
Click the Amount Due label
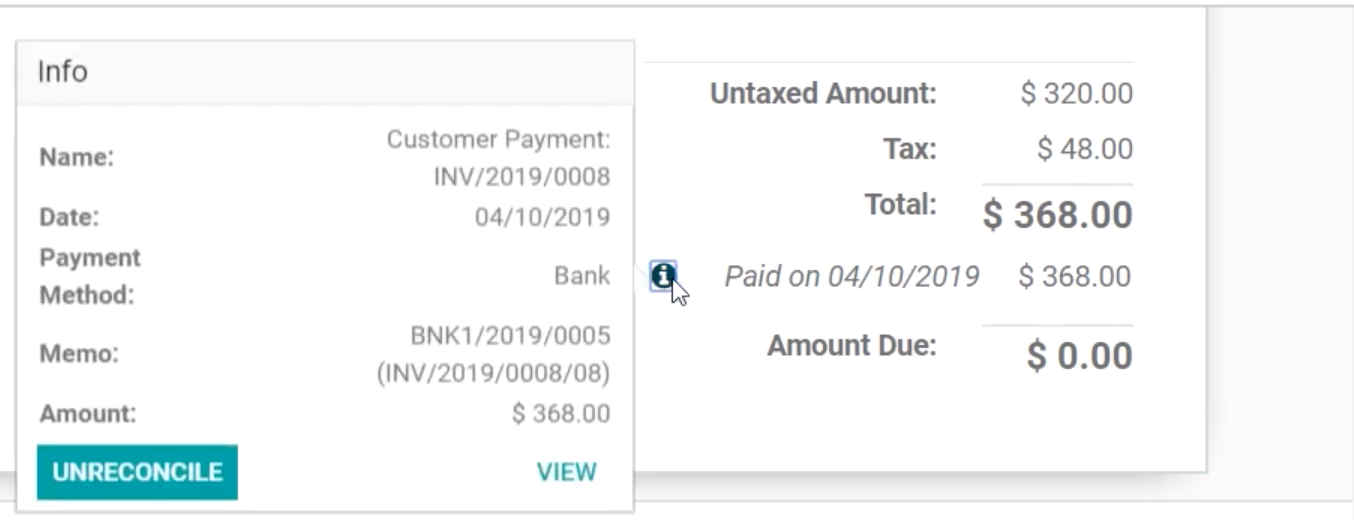point(852,346)
